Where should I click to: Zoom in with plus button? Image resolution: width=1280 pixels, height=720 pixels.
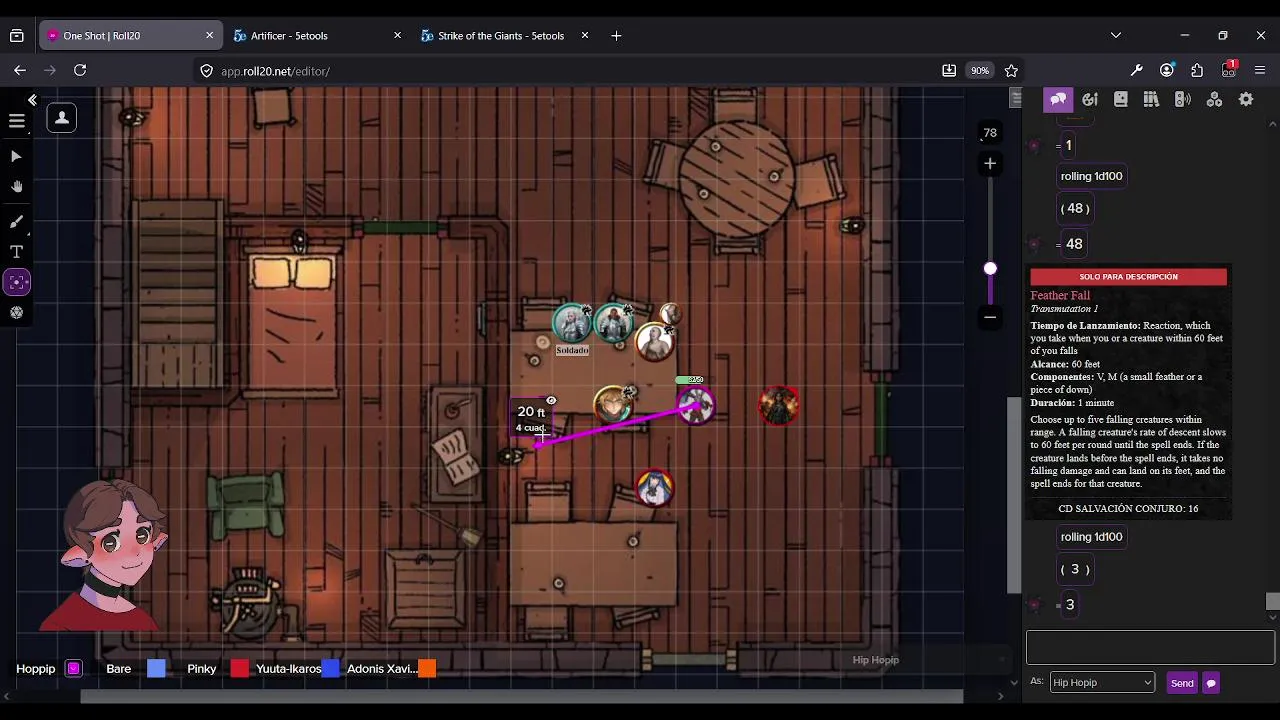[x=990, y=163]
